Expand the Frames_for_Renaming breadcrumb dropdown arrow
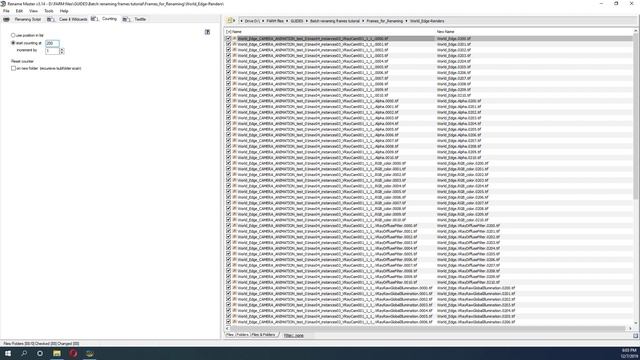Screen dimensions: 640x360 [x=363, y=21]
